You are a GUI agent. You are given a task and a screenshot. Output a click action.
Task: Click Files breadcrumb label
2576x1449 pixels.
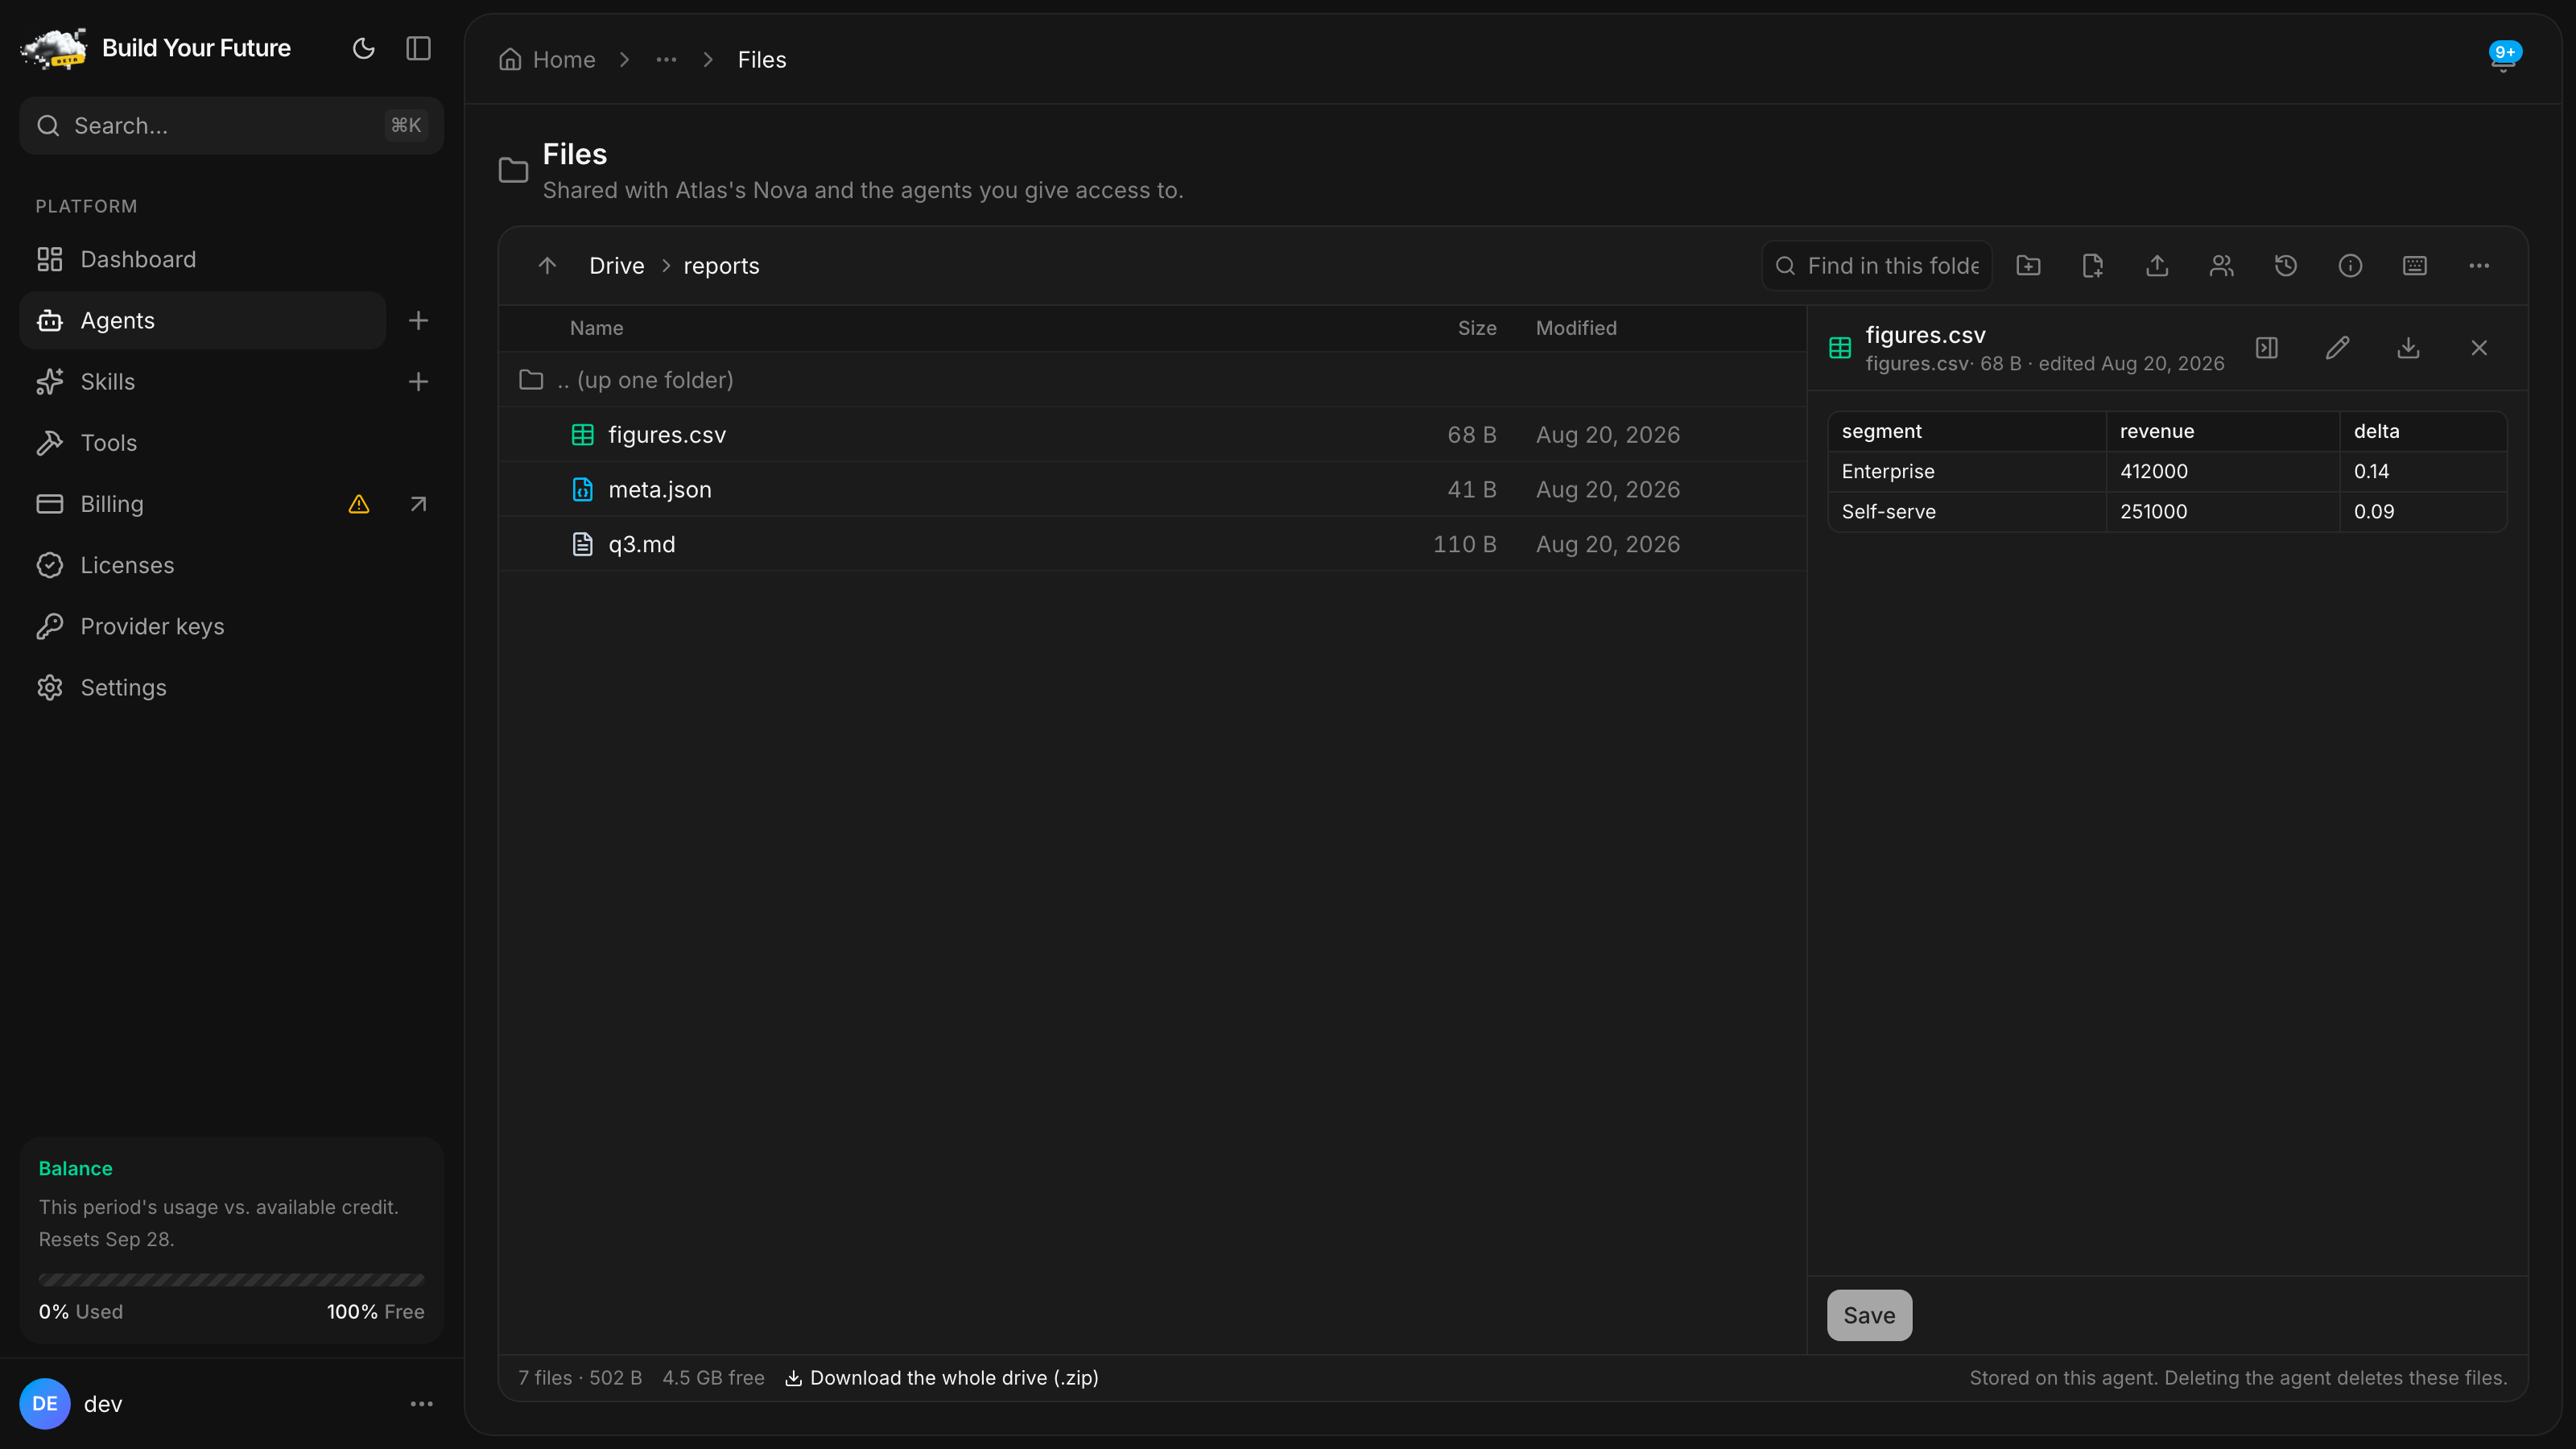(762, 59)
